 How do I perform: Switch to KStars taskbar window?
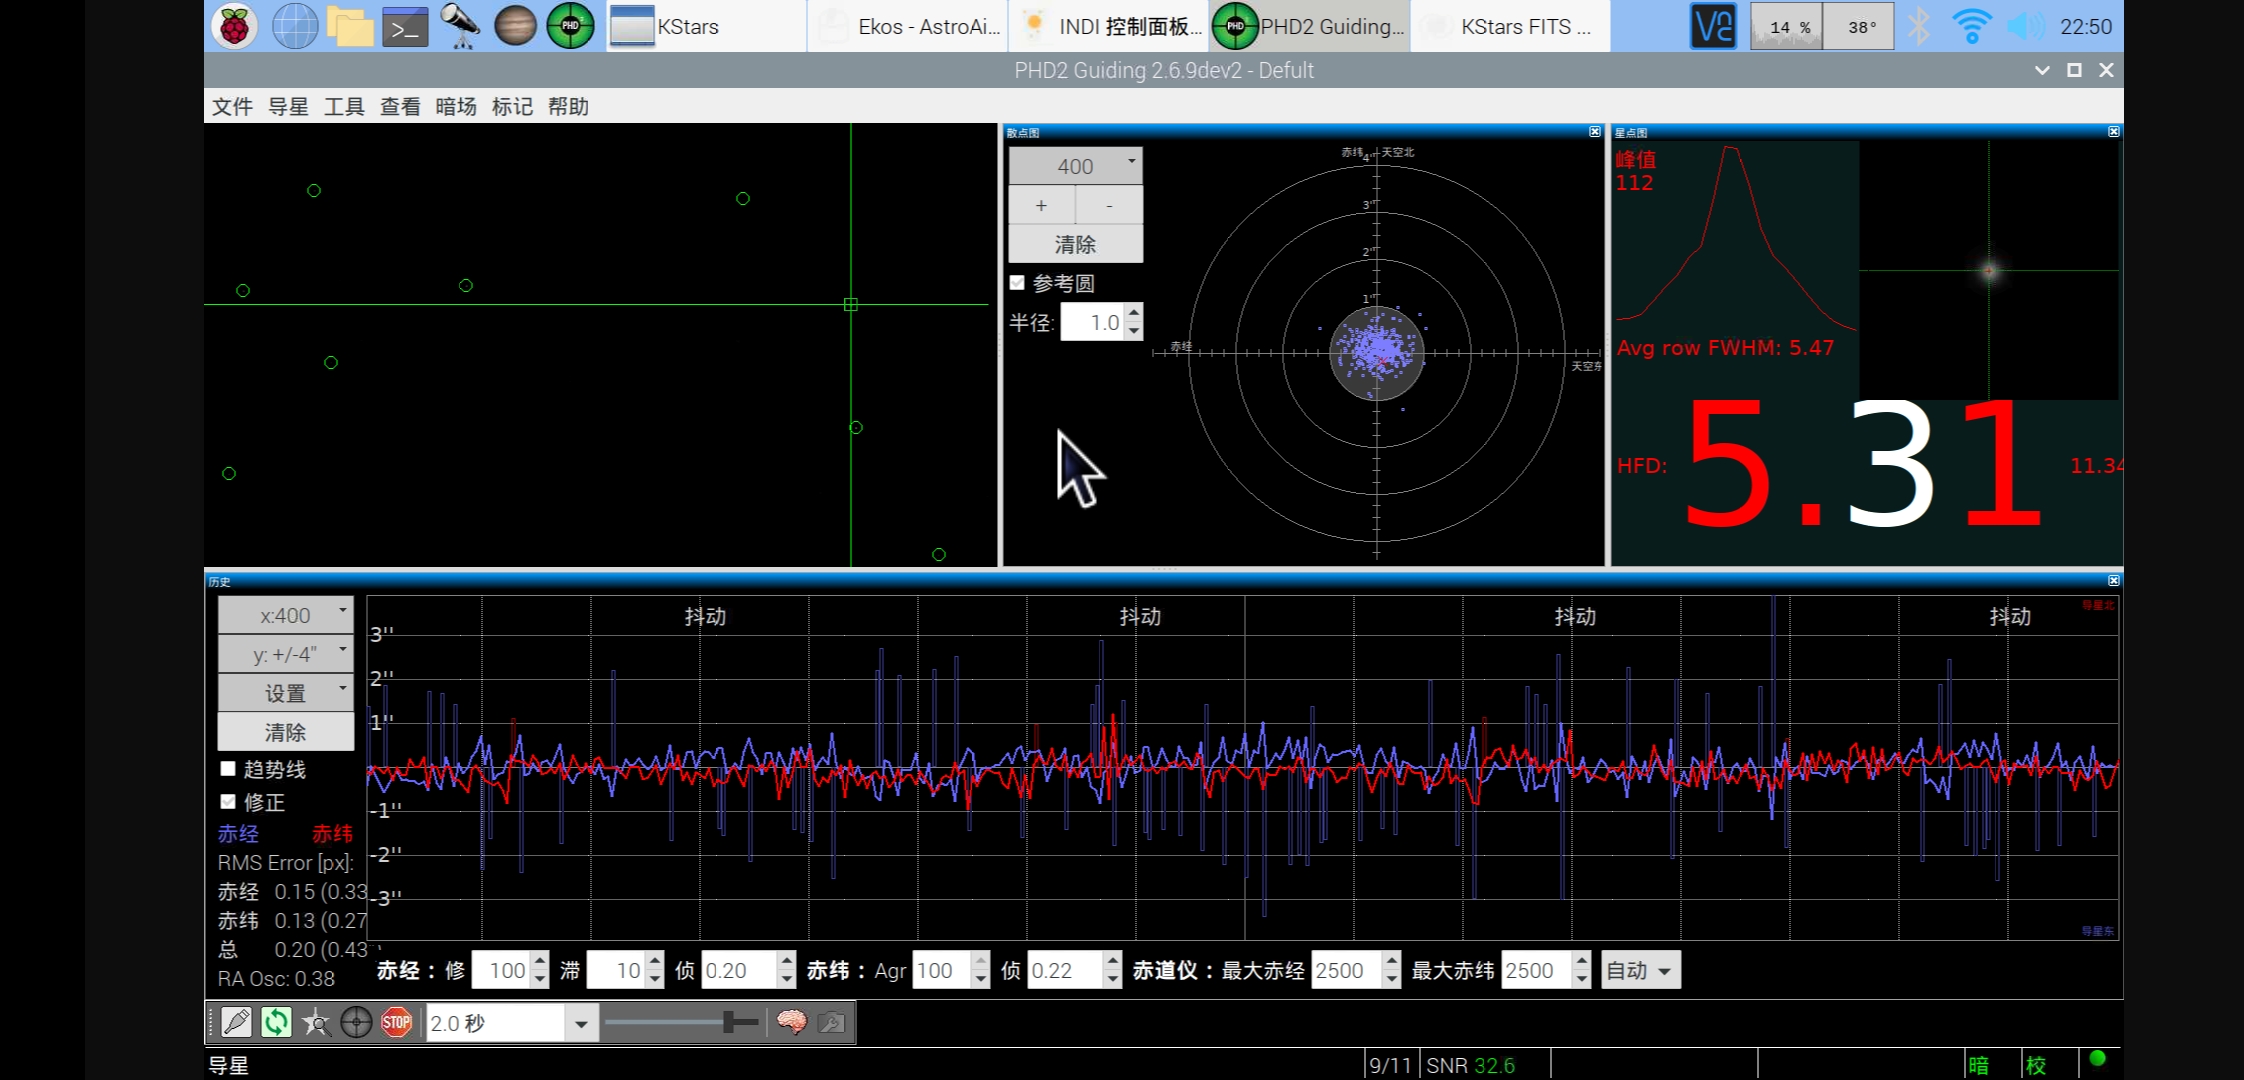coord(705,26)
